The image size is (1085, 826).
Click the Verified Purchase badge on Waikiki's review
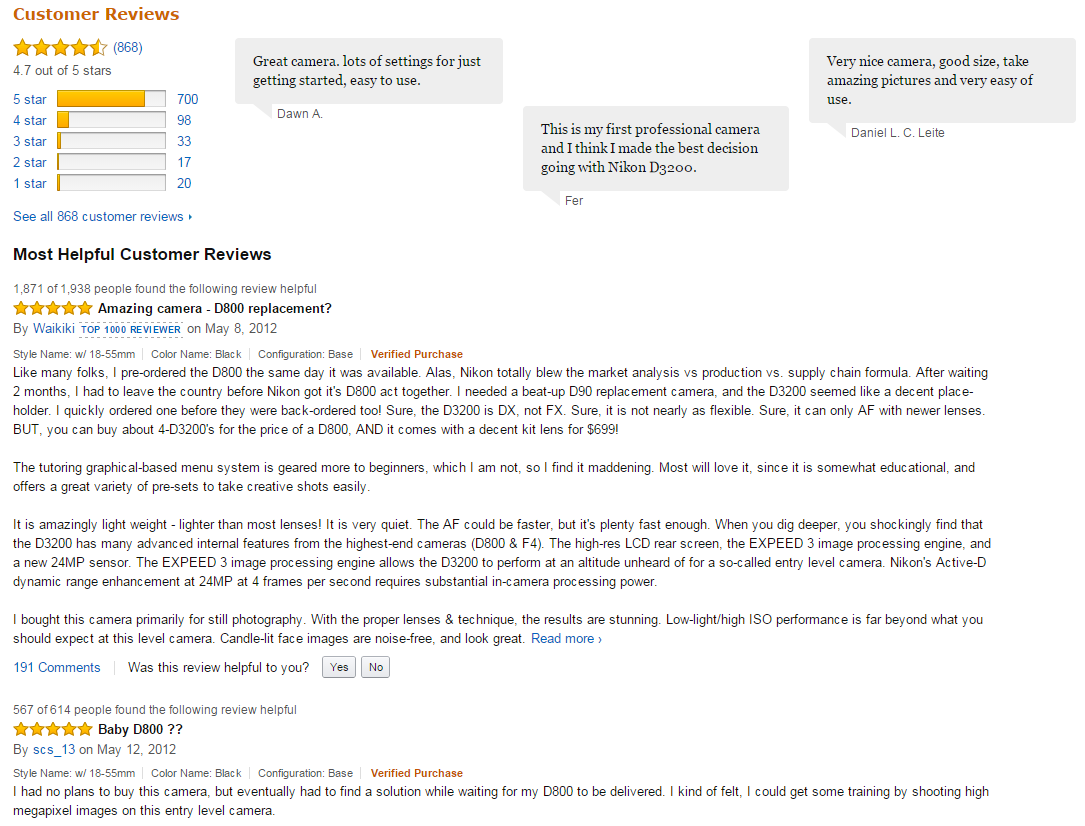pyautogui.click(x=416, y=354)
